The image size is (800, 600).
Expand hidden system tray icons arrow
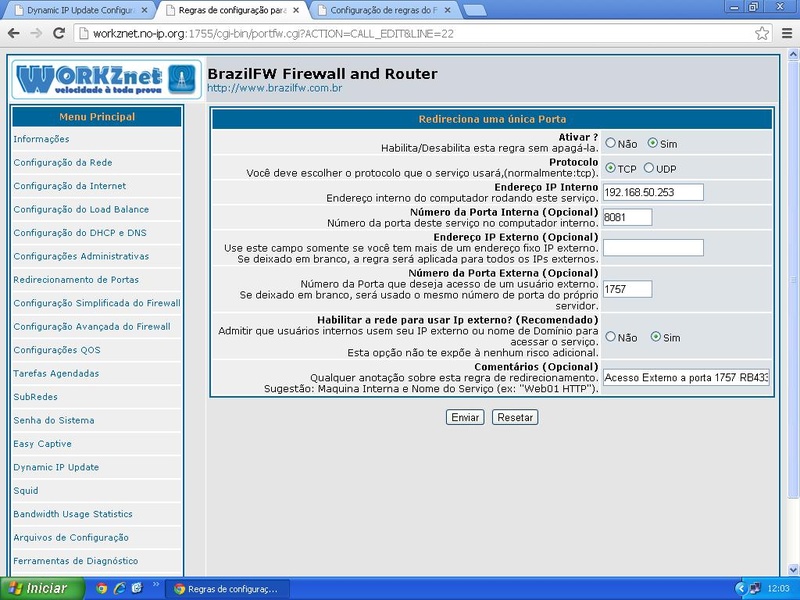click(741, 588)
